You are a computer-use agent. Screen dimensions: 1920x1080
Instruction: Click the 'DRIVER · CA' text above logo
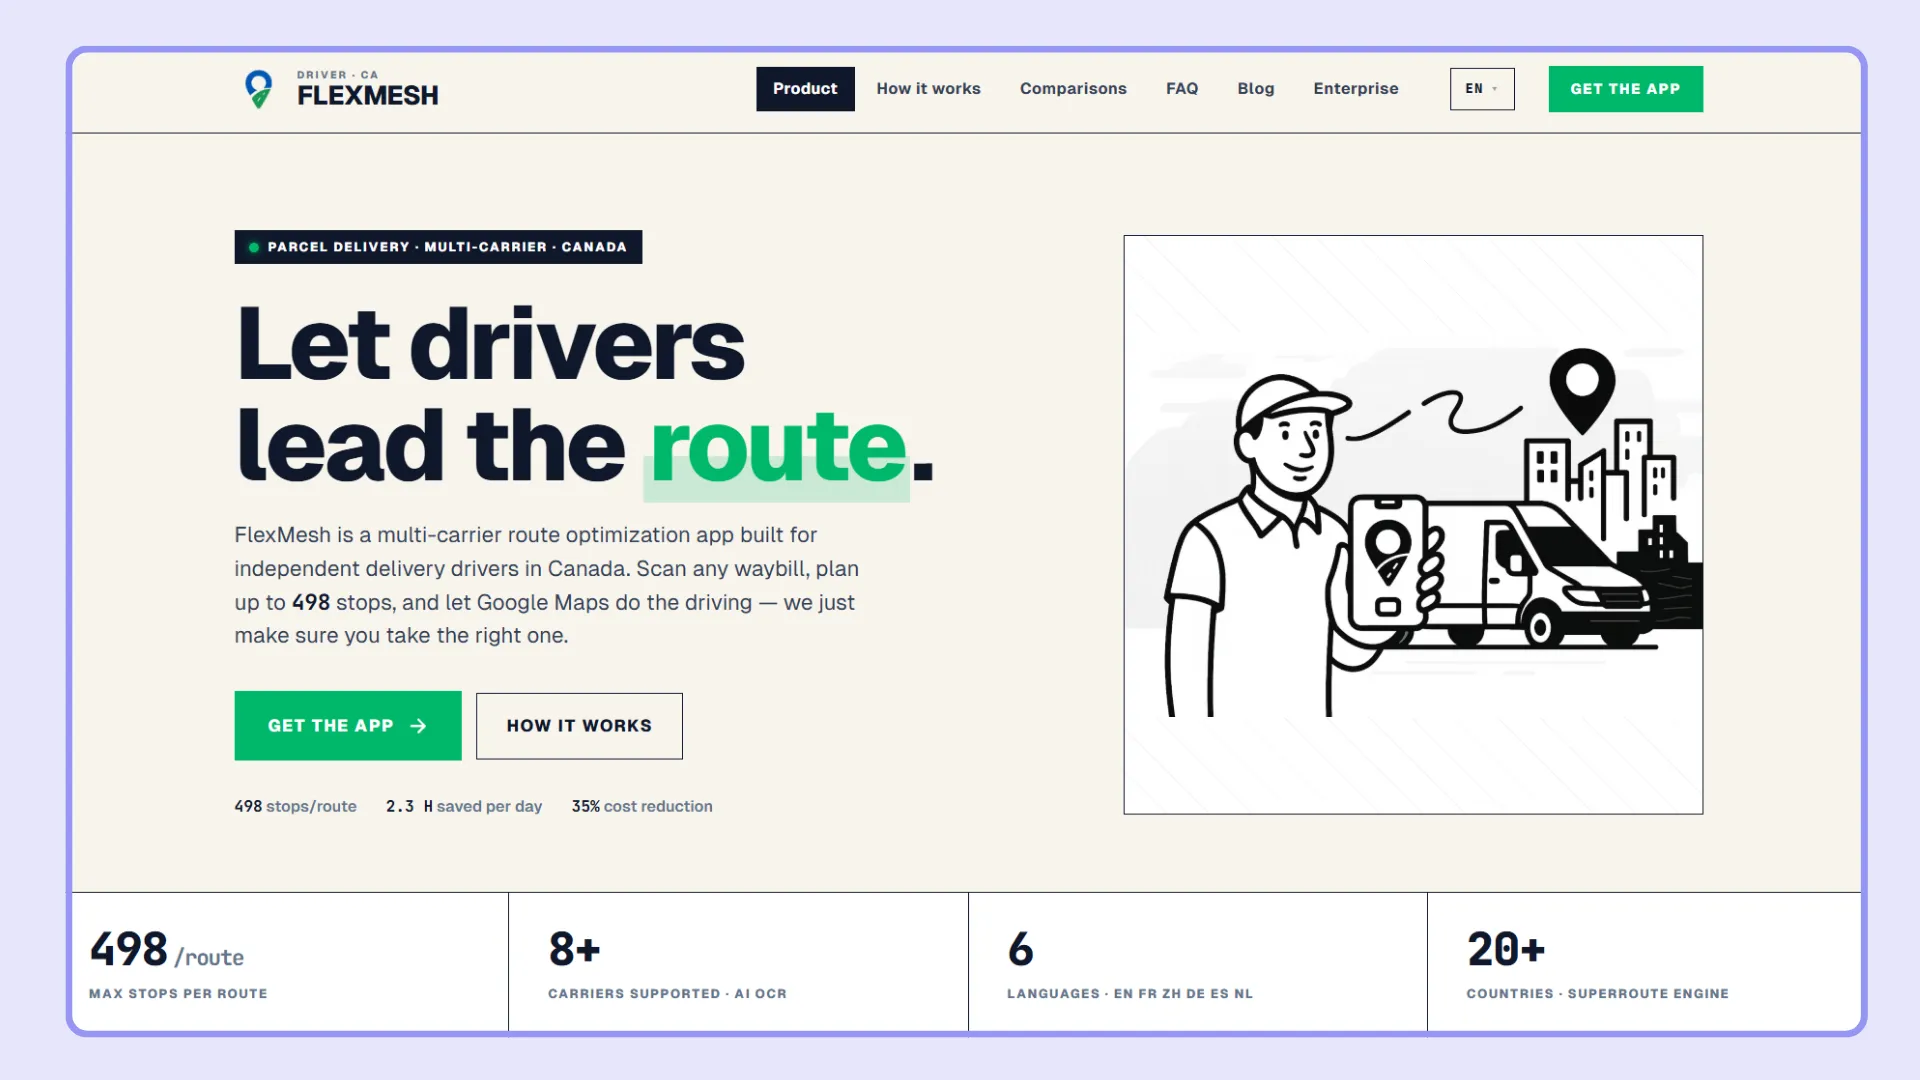click(337, 75)
